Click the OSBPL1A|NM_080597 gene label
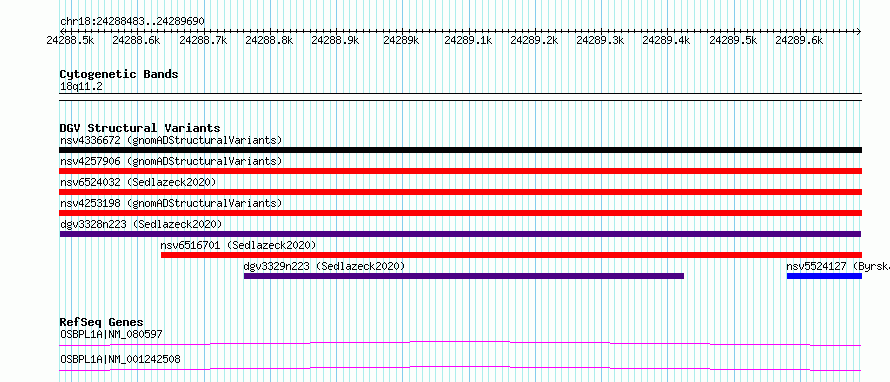The width and height of the screenshot is (890, 382). (x=111, y=334)
